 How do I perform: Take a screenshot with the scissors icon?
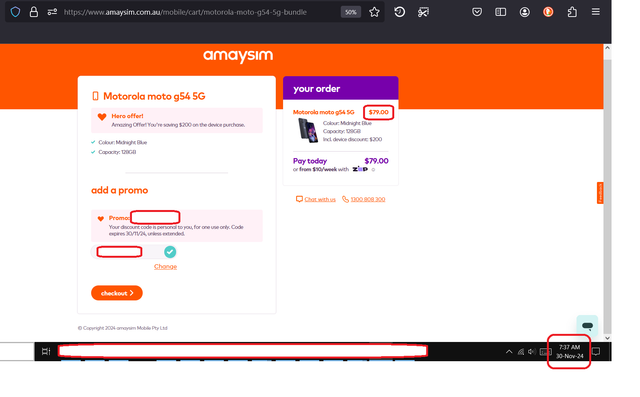tap(423, 12)
